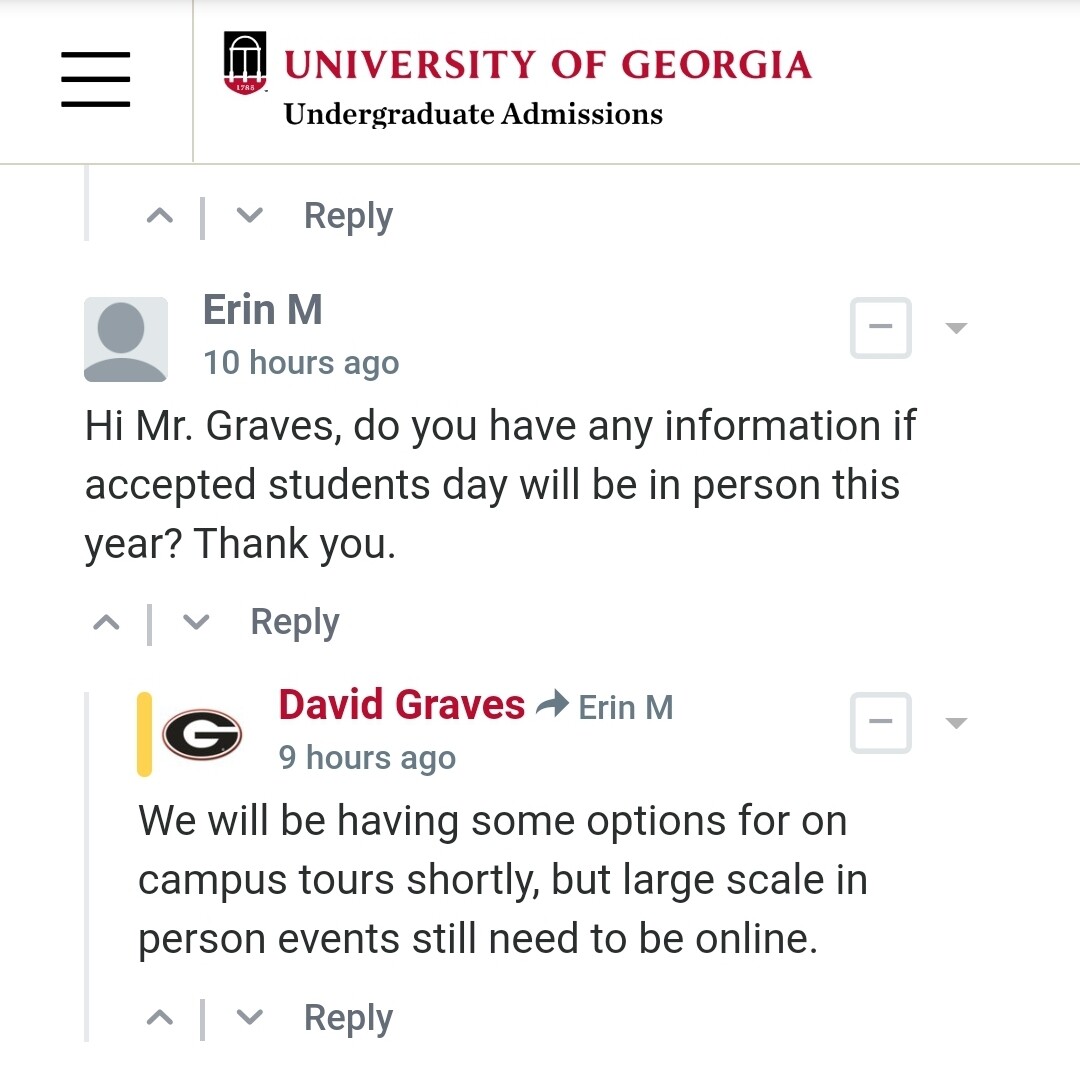Click the Erin M reply-target link
This screenshot has width=1080, height=1073.
tap(625, 707)
